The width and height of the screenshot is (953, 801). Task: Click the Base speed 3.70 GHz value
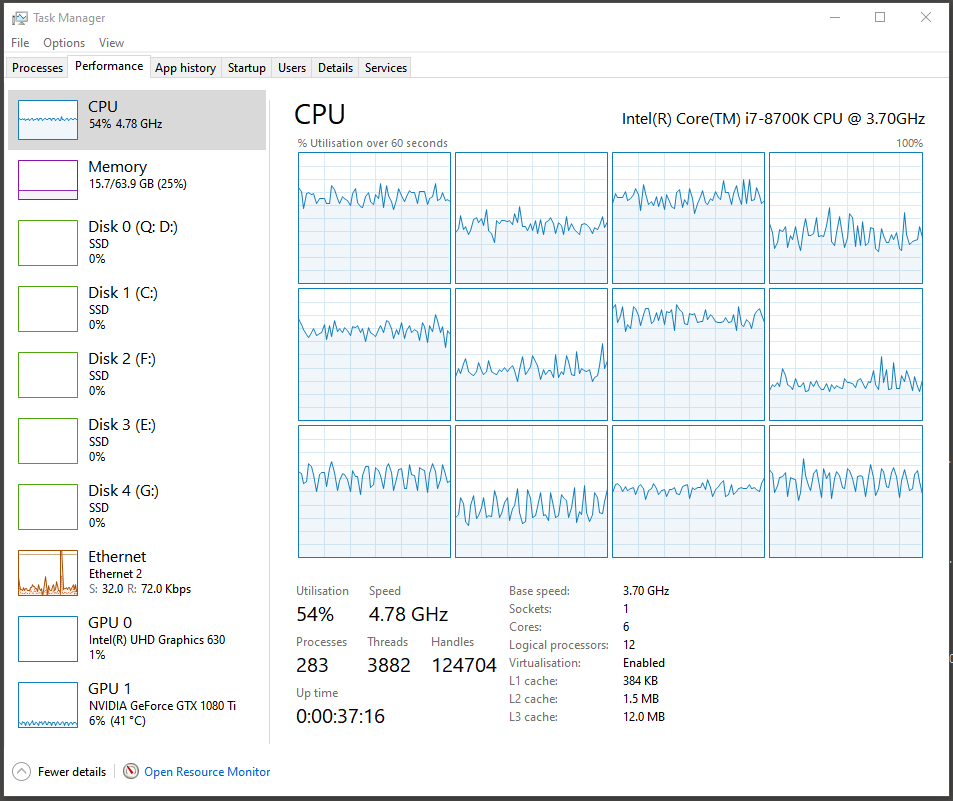pos(645,591)
